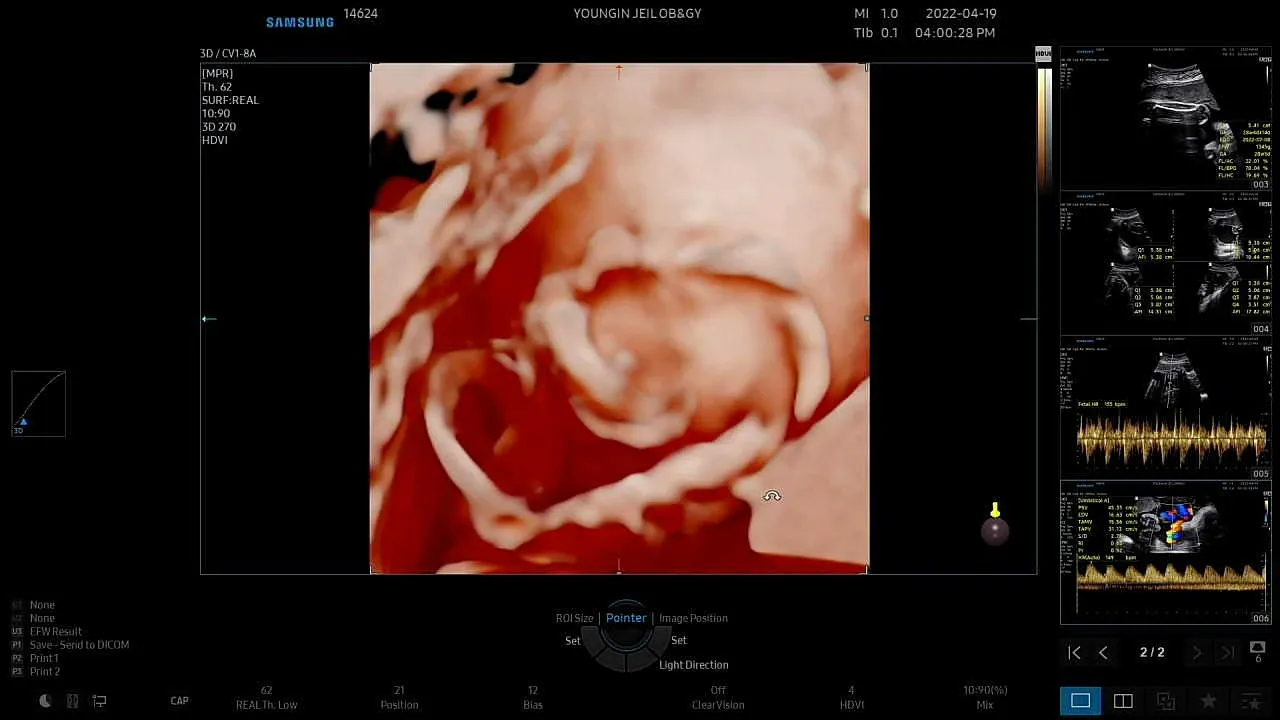Select ROI Size trackball mode
This screenshot has height=720, width=1280.
tap(575, 618)
